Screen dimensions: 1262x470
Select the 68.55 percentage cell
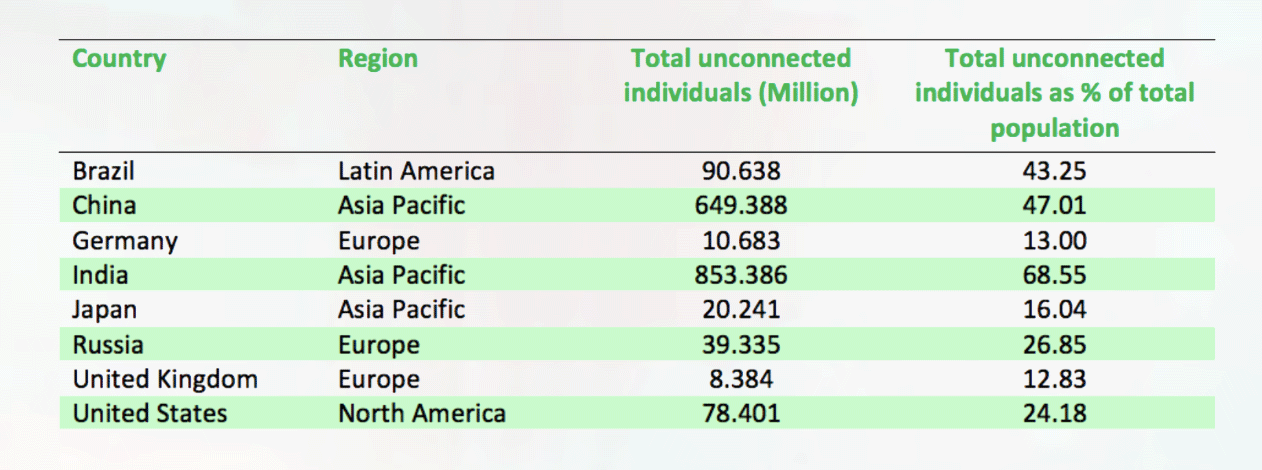(x=1054, y=275)
